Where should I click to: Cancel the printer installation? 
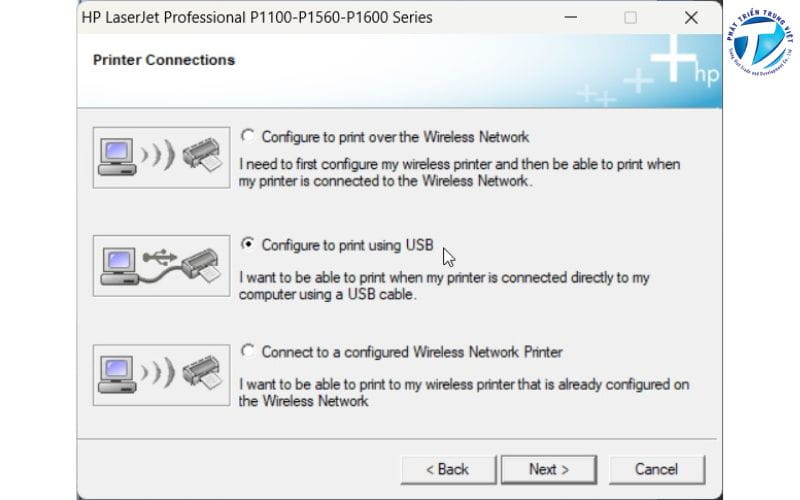(x=656, y=469)
